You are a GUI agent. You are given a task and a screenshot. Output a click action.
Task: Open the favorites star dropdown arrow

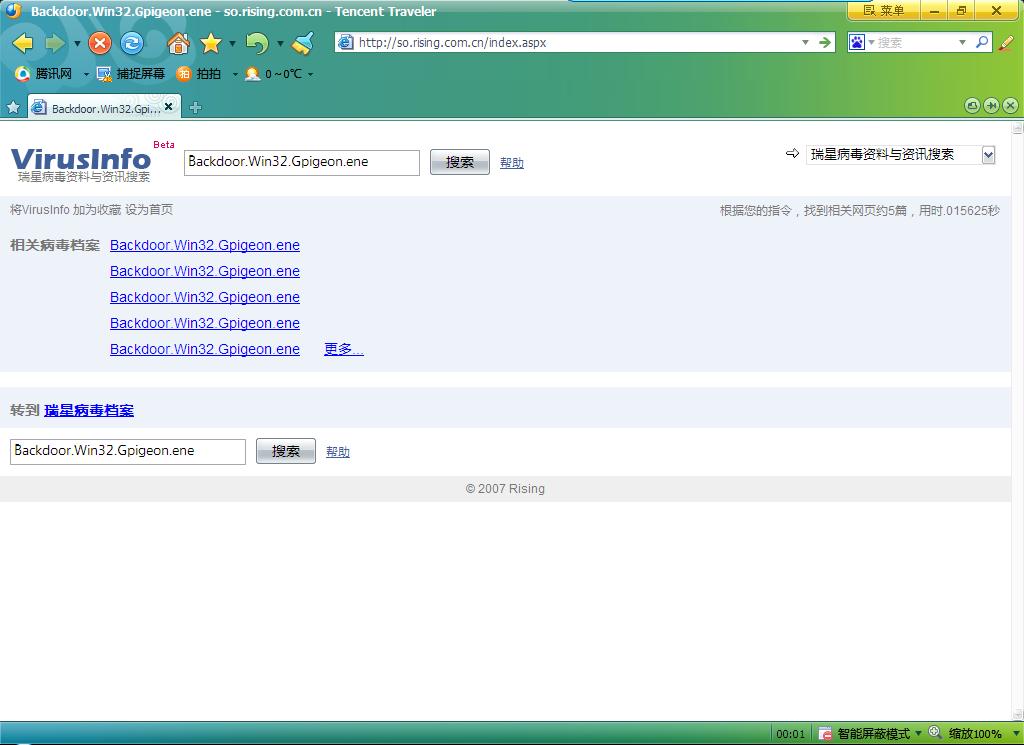click(232, 44)
